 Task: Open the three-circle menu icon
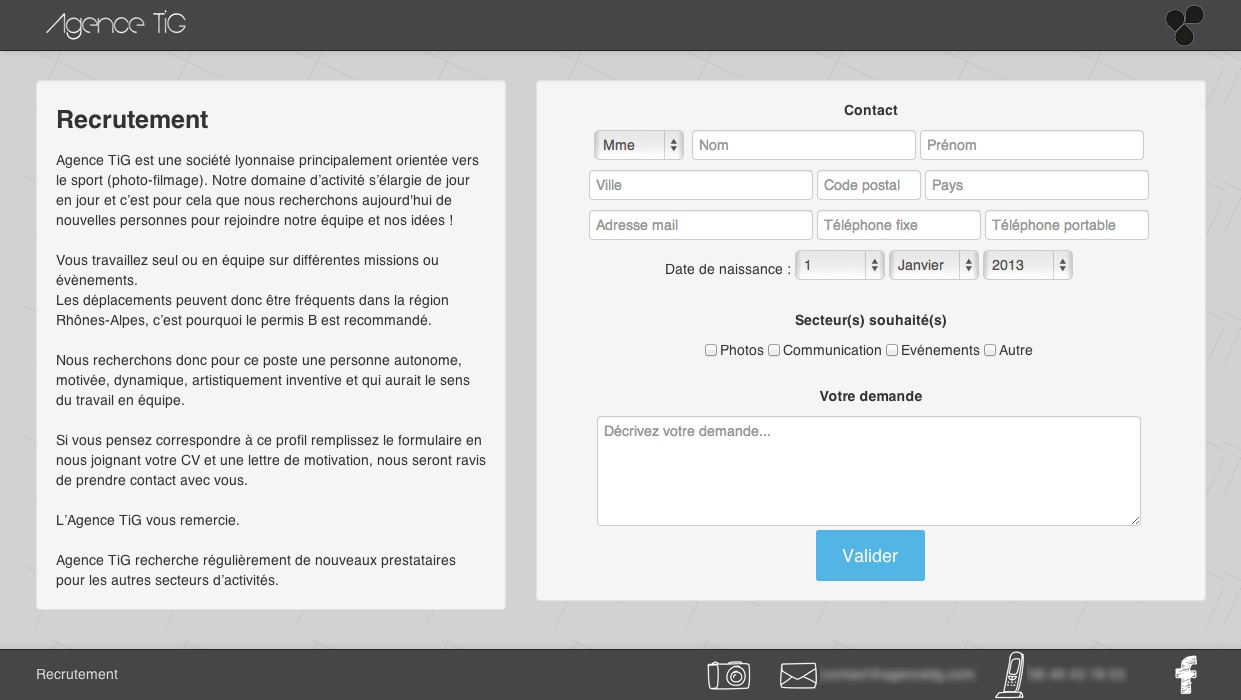(1184, 25)
